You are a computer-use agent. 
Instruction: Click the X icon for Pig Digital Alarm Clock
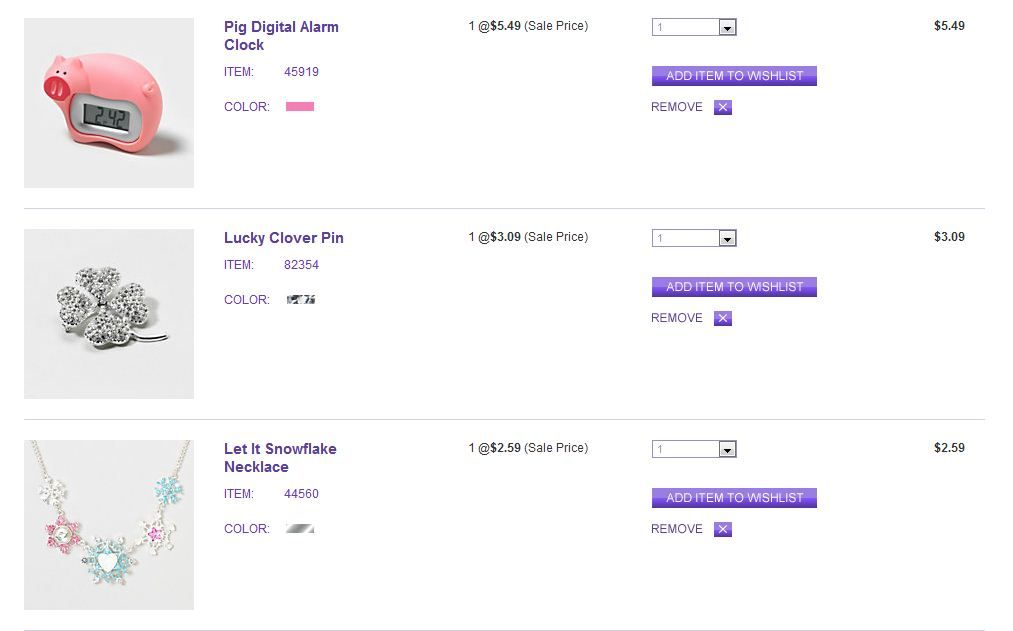723,107
